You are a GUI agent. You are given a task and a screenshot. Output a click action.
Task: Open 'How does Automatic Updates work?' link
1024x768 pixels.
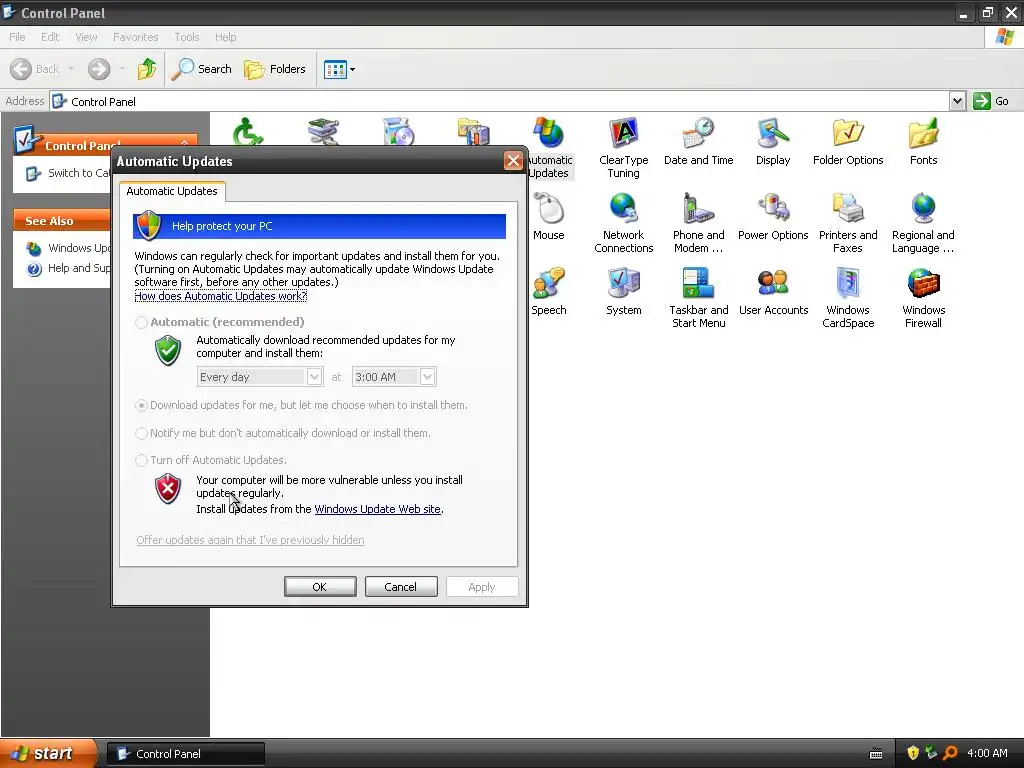point(220,296)
